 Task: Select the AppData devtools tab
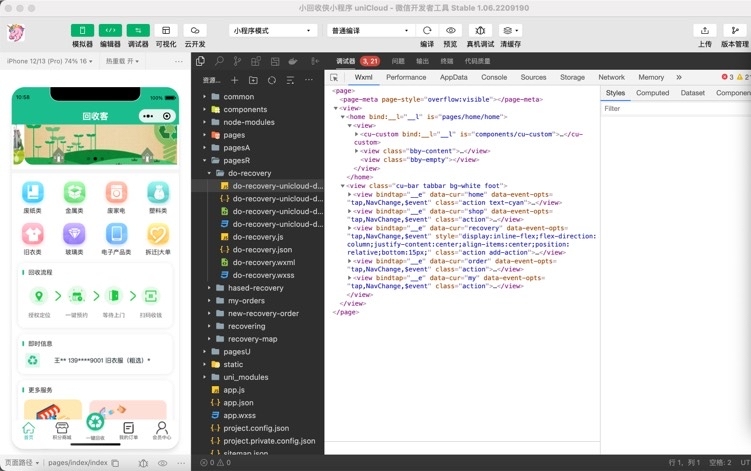point(454,77)
